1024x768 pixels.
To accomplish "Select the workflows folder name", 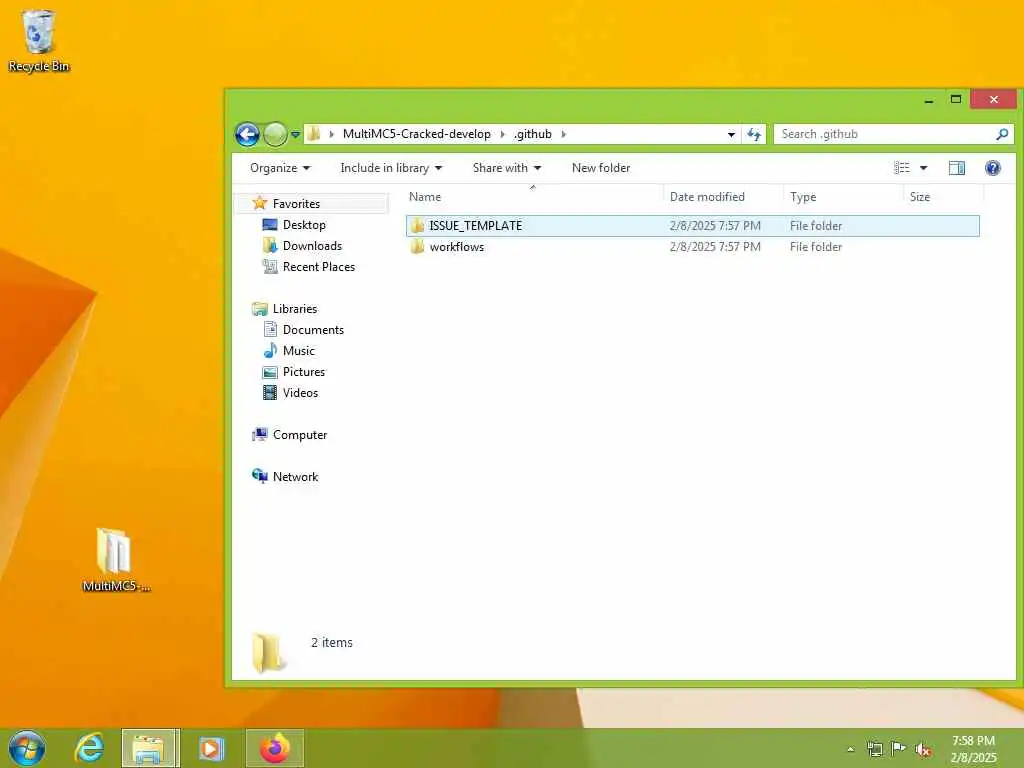I will [456, 247].
